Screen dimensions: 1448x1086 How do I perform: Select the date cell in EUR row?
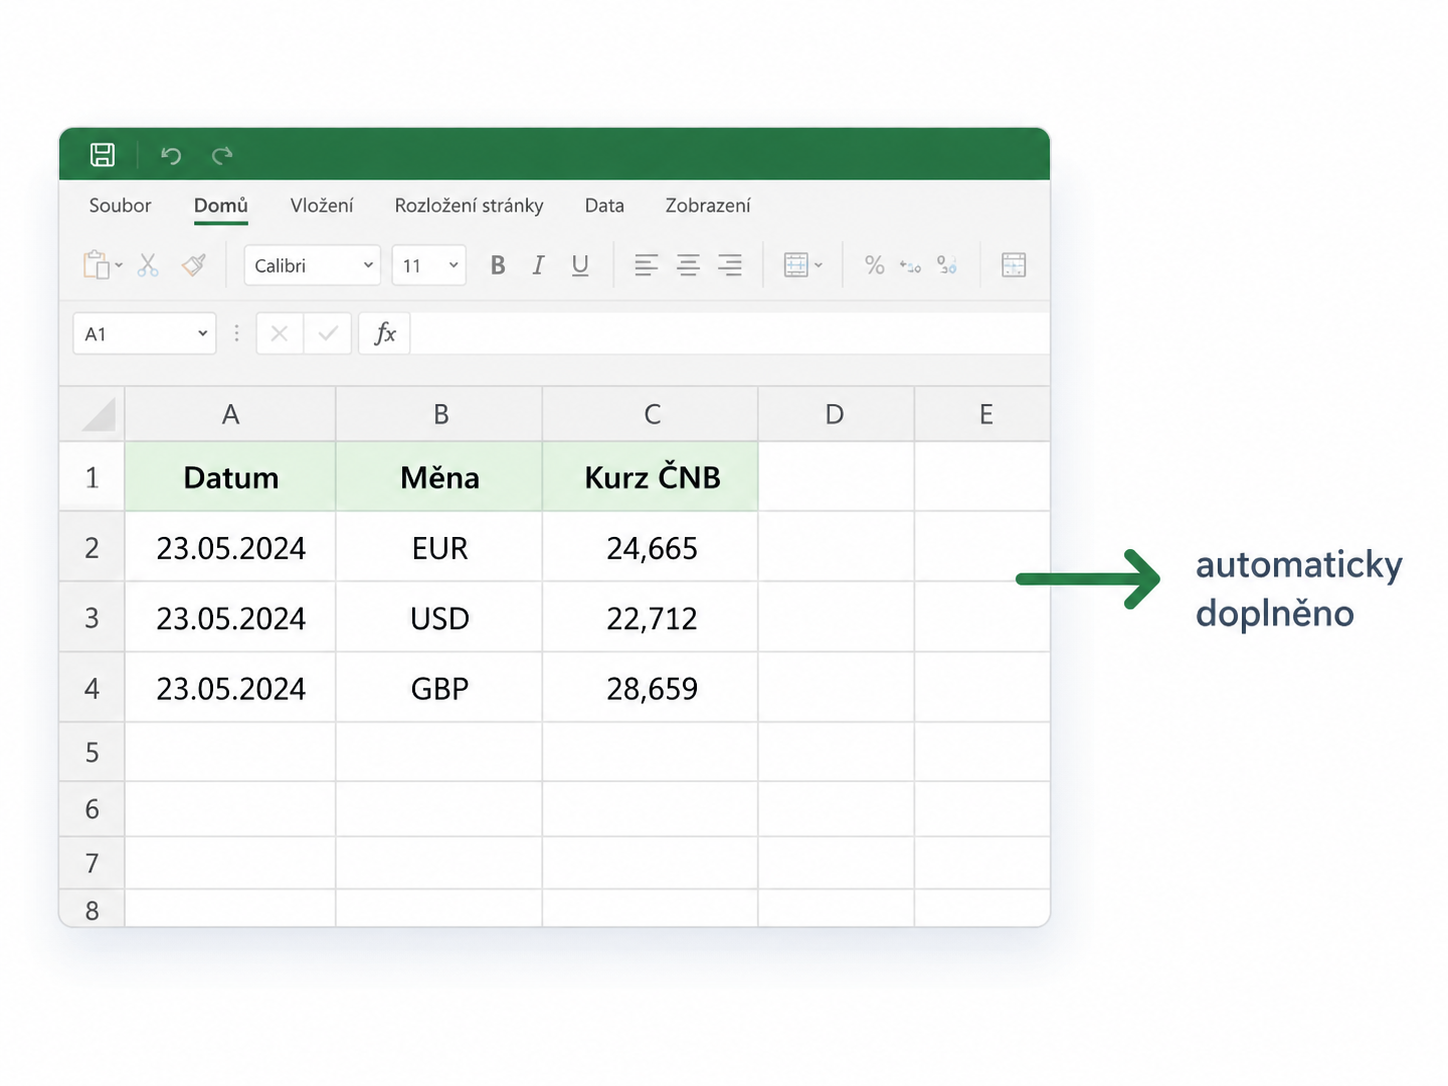pos(230,547)
